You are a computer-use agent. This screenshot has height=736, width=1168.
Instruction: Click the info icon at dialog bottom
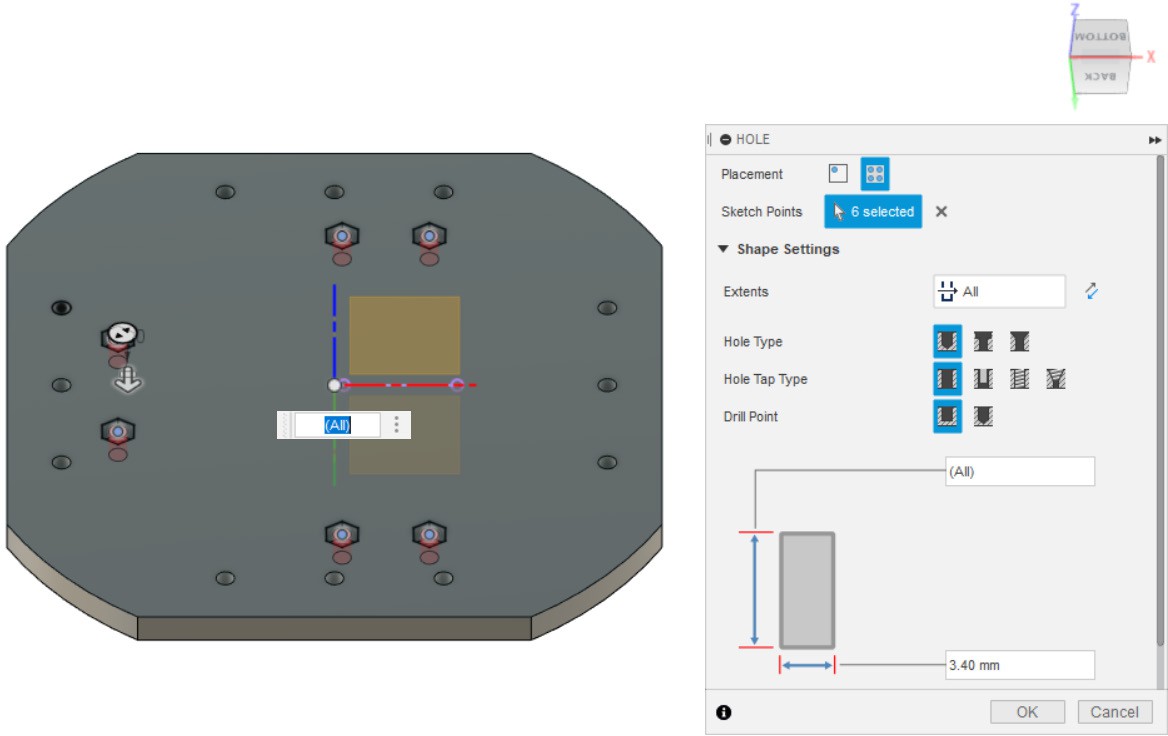tap(724, 712)
